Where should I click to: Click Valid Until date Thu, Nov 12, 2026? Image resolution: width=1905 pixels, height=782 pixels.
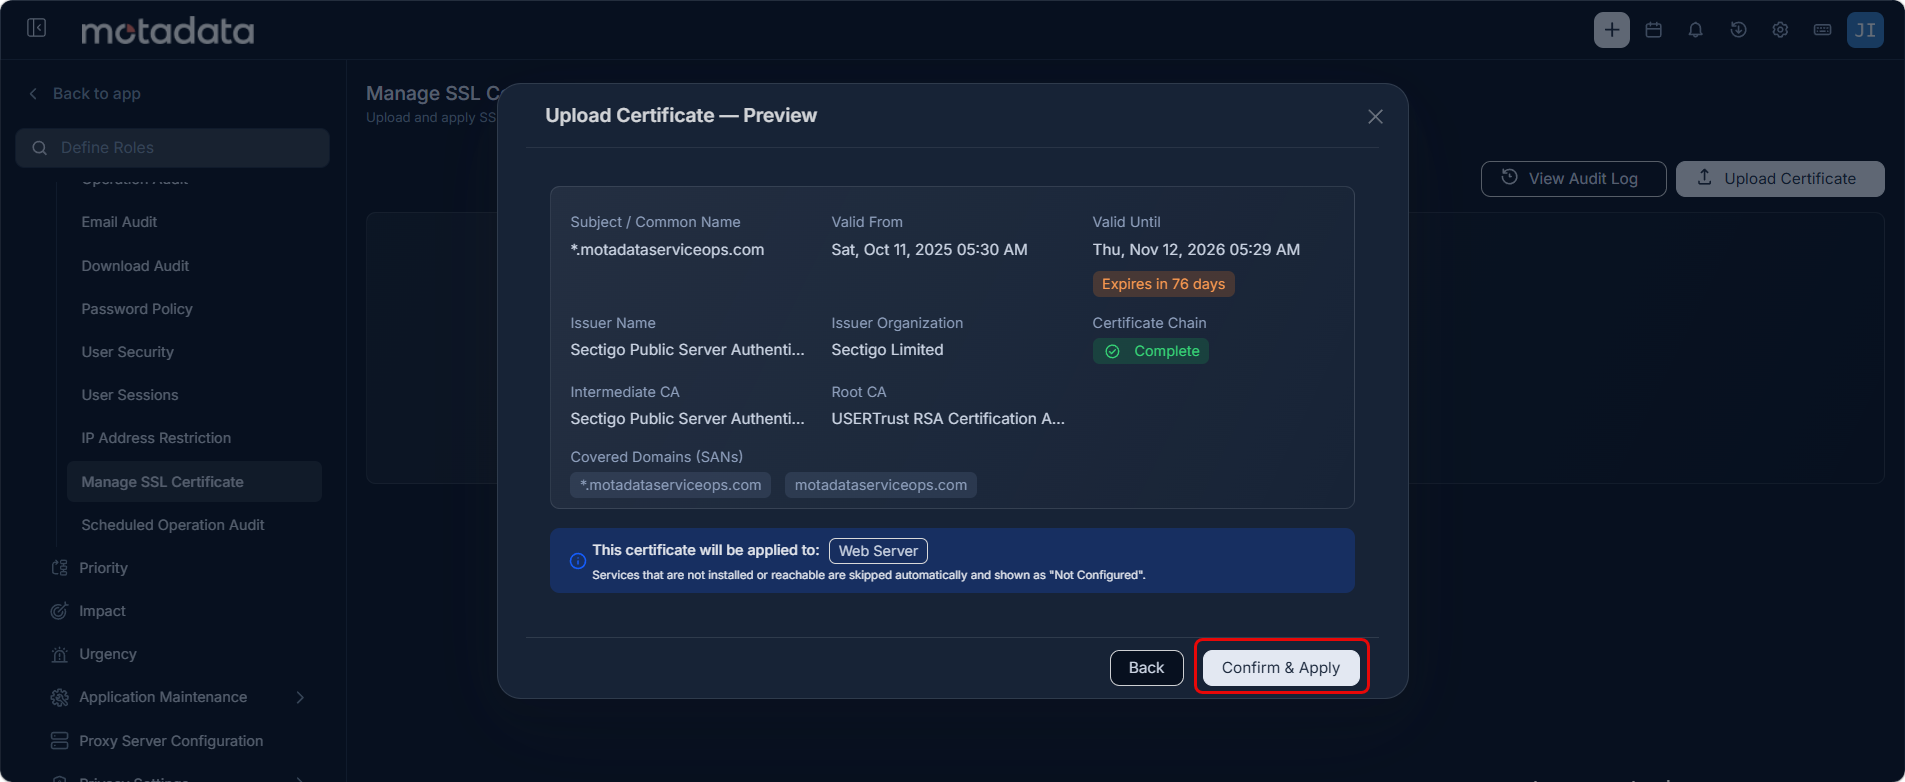(x=1196, y=250)
